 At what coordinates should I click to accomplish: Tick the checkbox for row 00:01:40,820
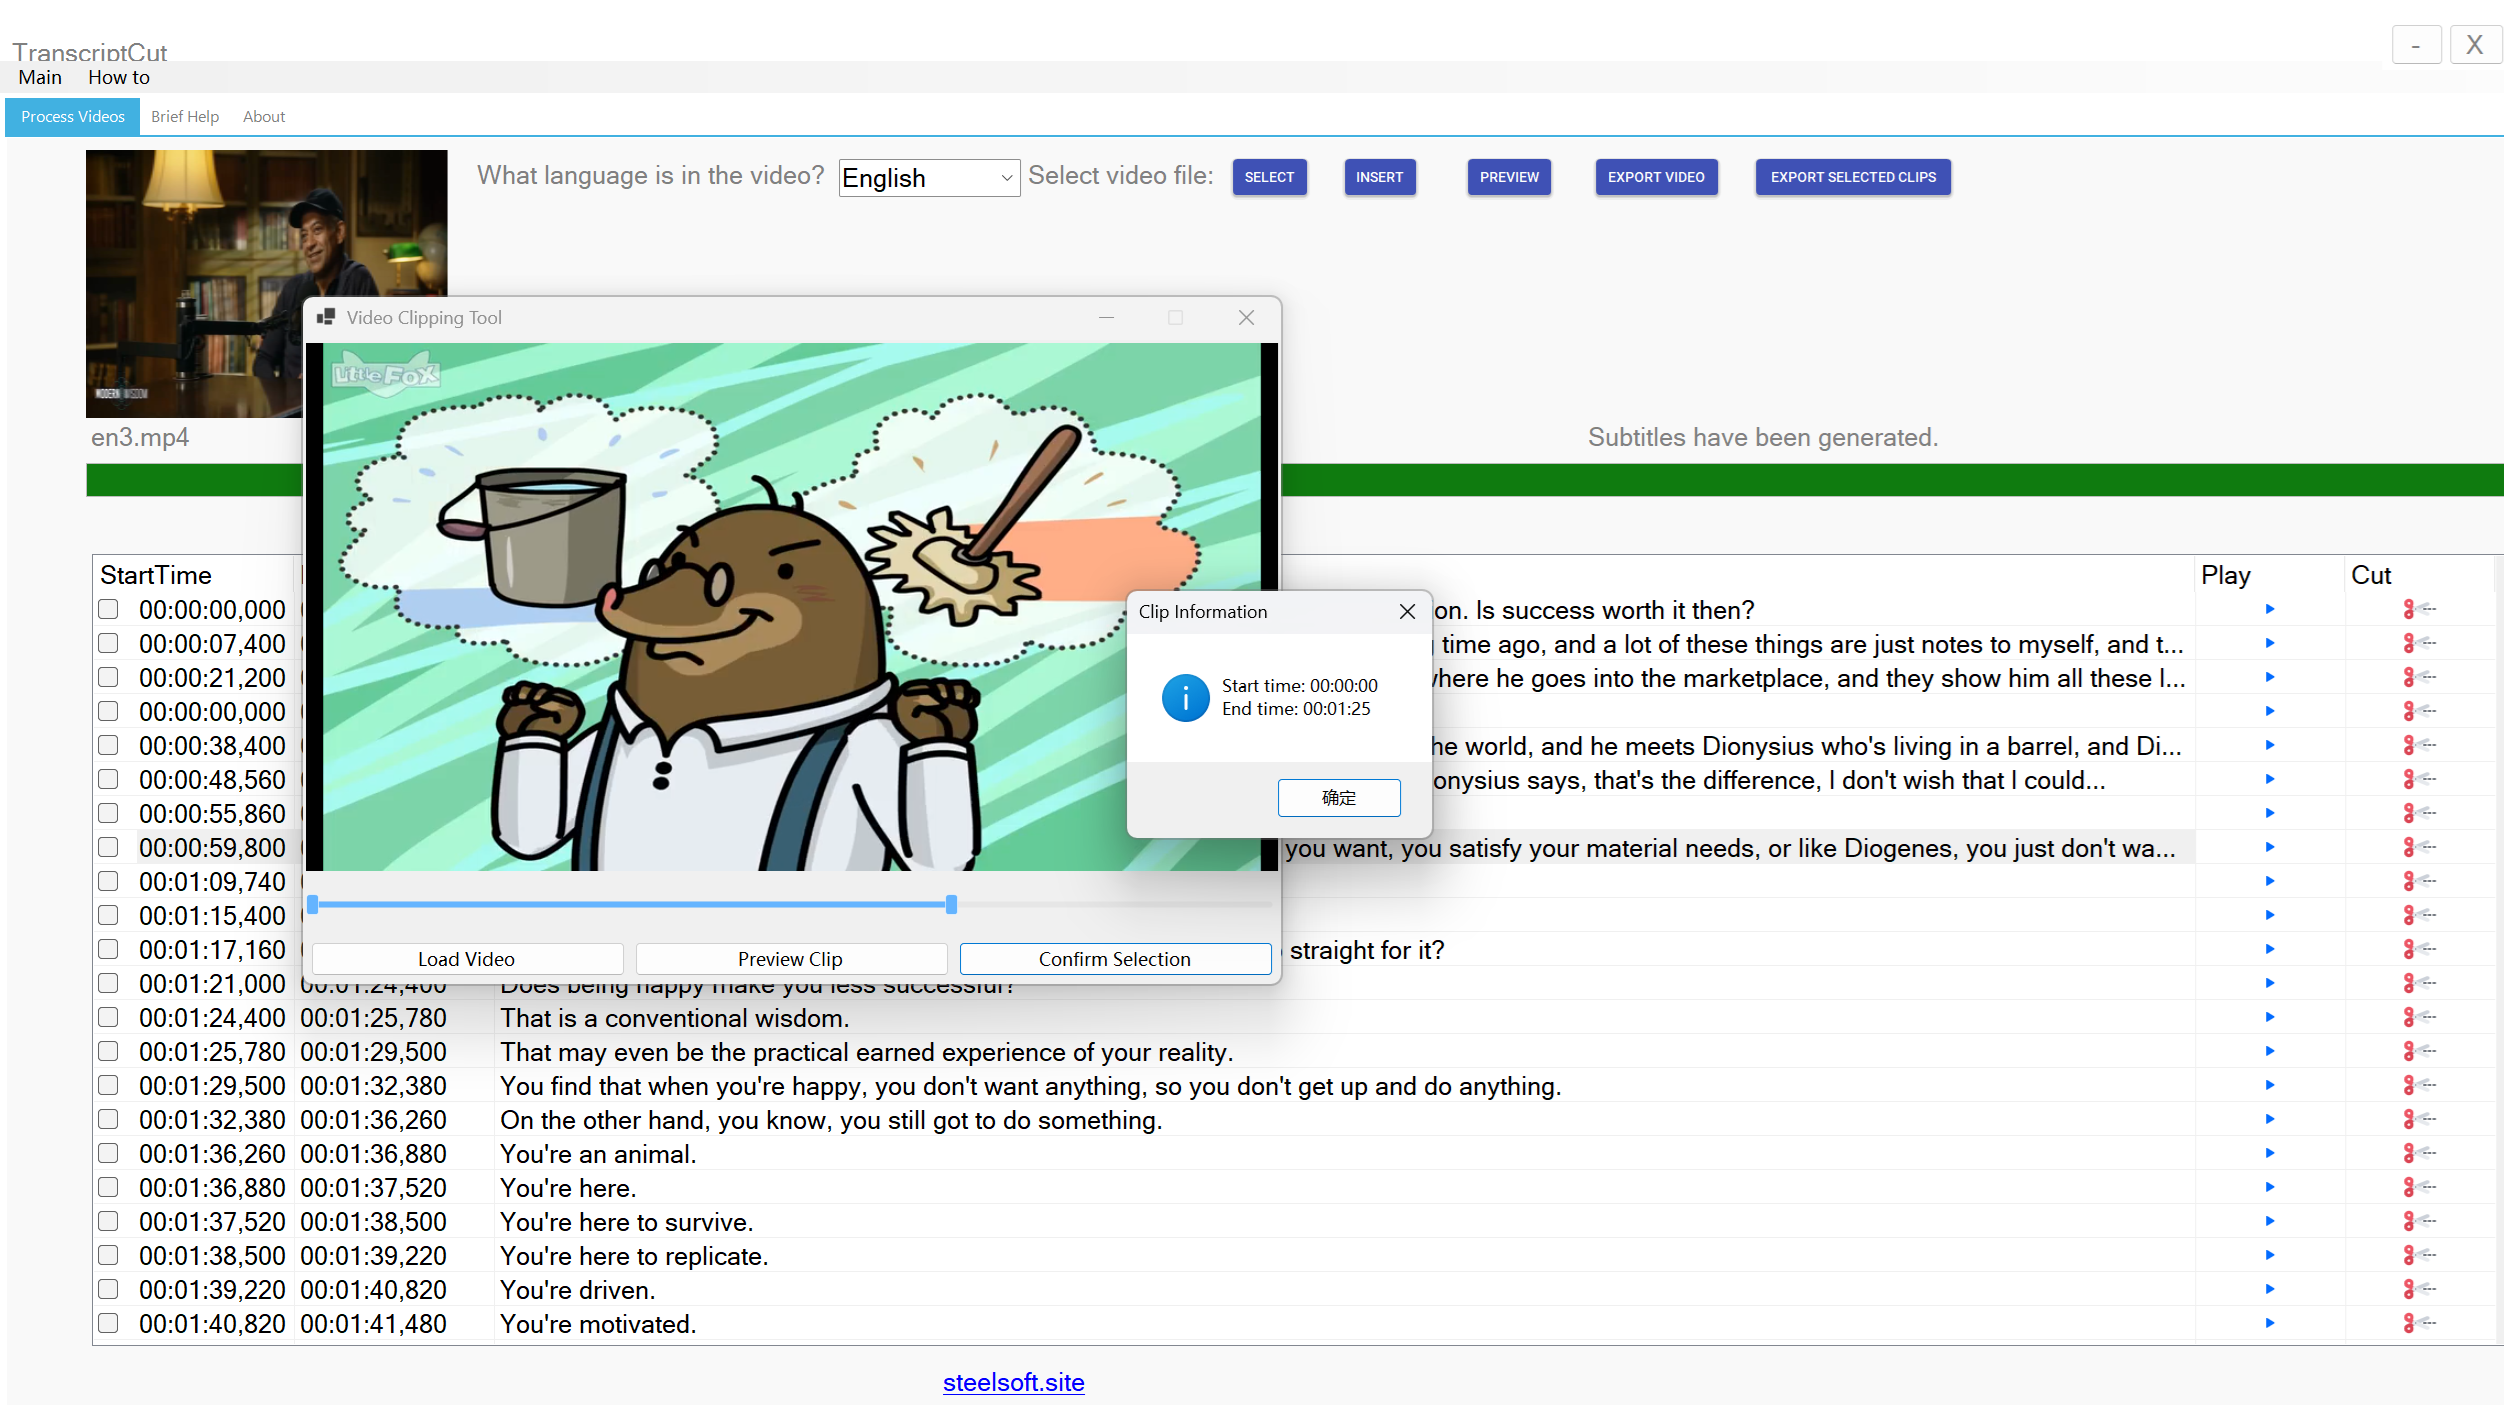[x=108, y=1323]
